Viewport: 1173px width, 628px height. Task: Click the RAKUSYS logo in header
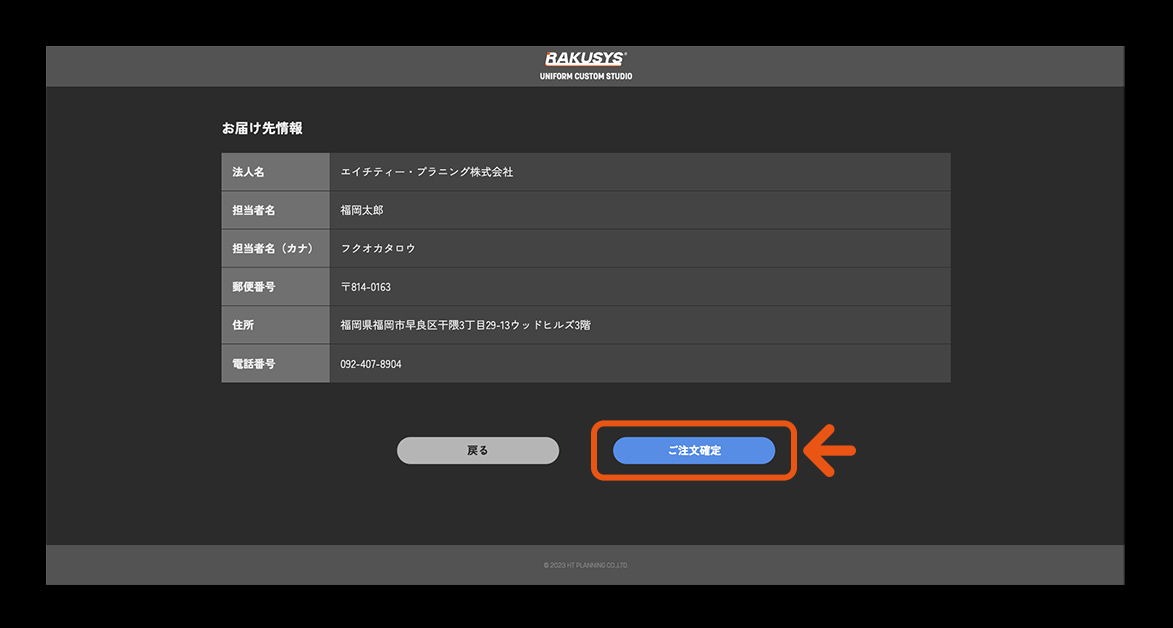(585, 59)
